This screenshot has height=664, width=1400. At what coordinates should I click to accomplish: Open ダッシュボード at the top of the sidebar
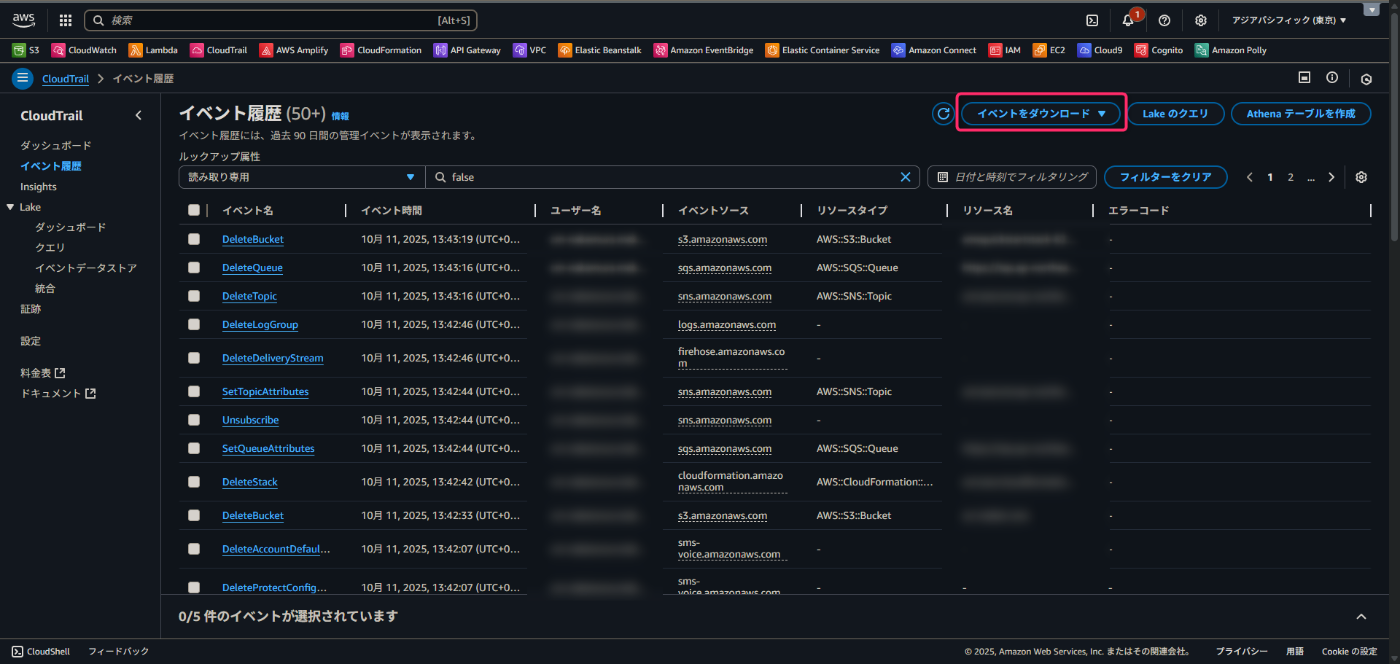click(56, 146)
